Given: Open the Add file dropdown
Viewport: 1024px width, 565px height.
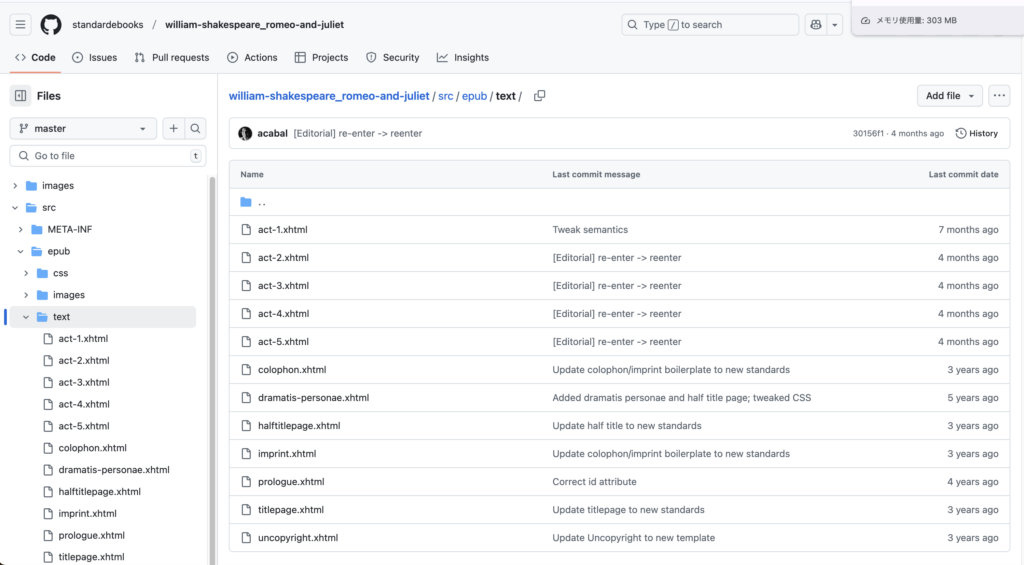Looking at the screenshot, I should (950, 96).
